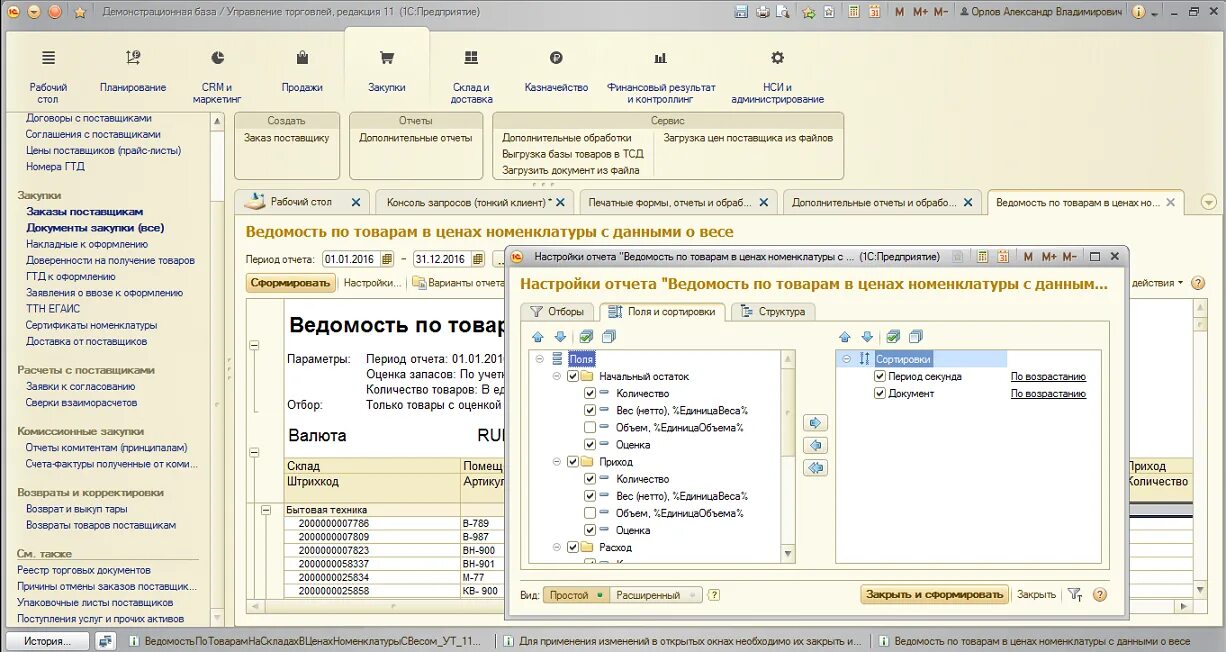Open date picker for 31.12.2016 field
The height and width of the screenshot is (652, 1226).
click(478, 259)
